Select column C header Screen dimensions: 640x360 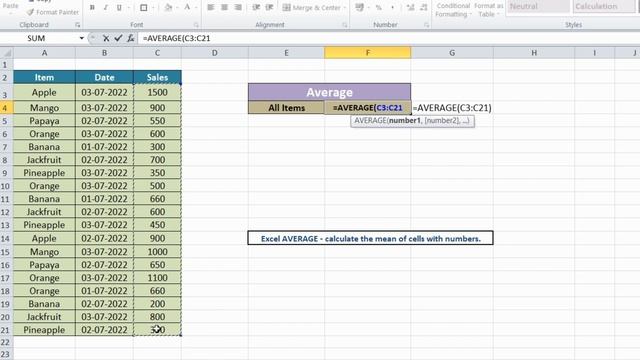[x=157, y=53]
